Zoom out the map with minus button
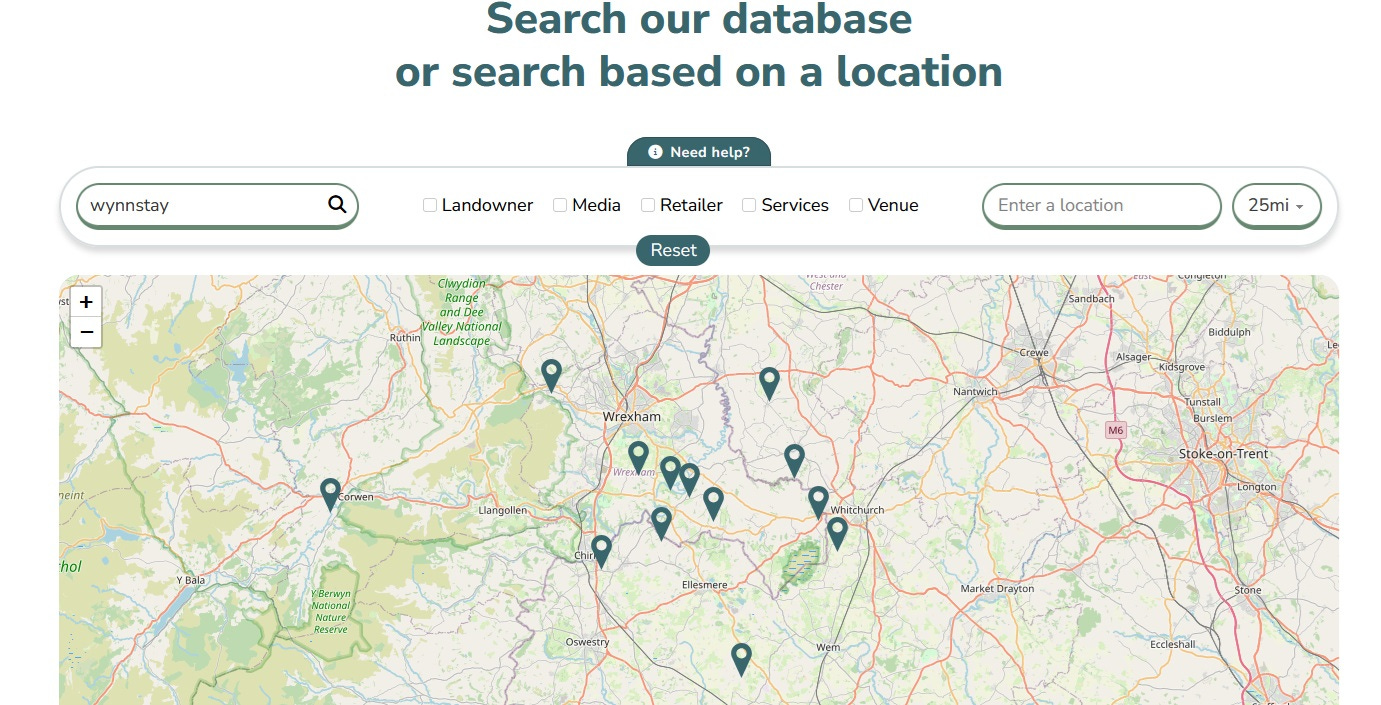1381x705 pixels. click(86, 332)
